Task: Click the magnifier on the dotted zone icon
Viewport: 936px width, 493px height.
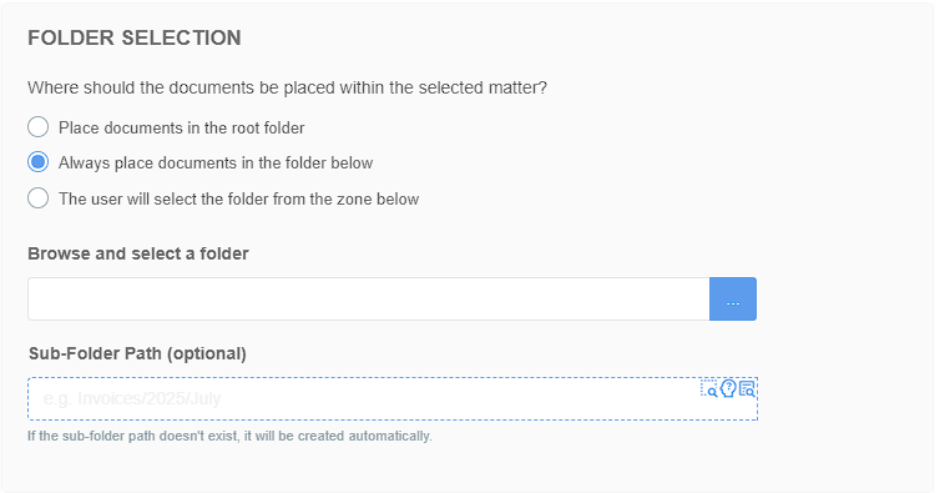Action: click(x=712, y=392)
